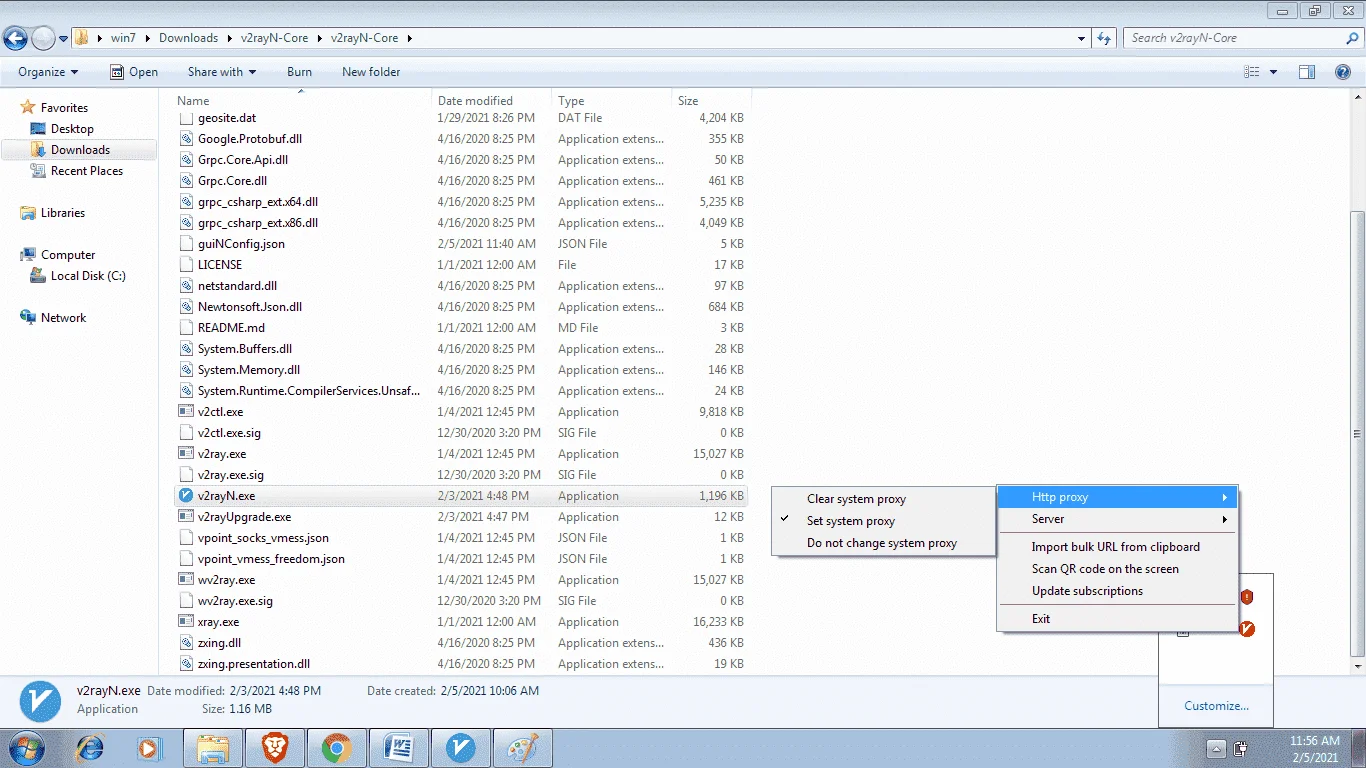Screen dimensions: 1366x768
Task: Open Downloads in the Favorites list
Action: click(x=79, y=150)
